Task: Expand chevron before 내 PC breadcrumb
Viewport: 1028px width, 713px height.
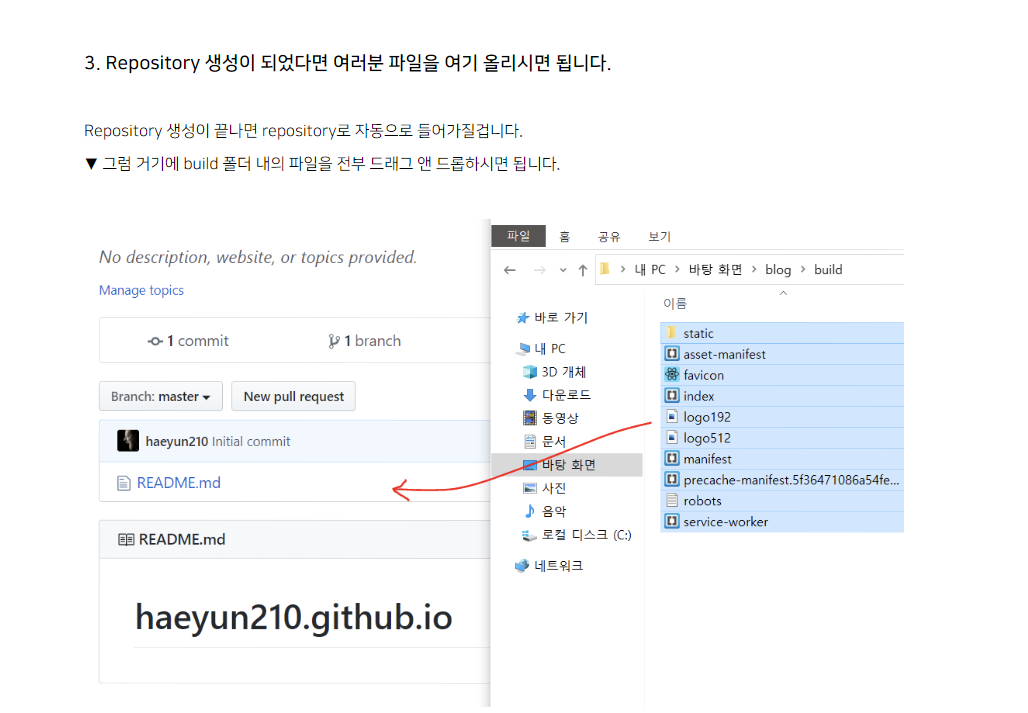Action: [x=622, y=269]
